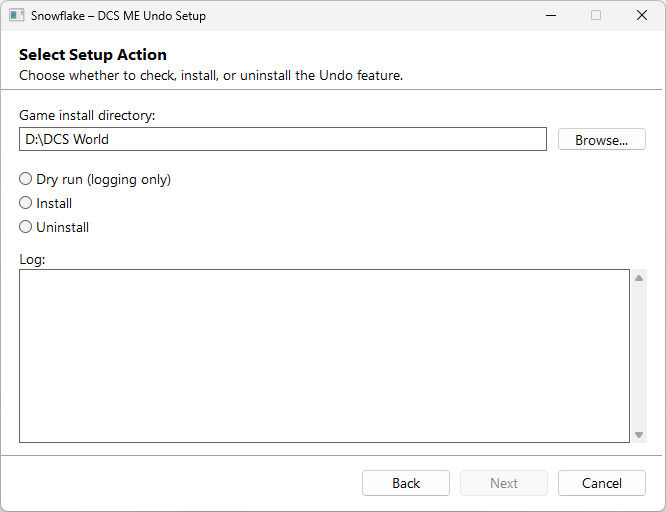This screenshot has height=512, width=666.
Task: Click the 'Choose whether to check, install' description
Action: click(x=211, y=75)
